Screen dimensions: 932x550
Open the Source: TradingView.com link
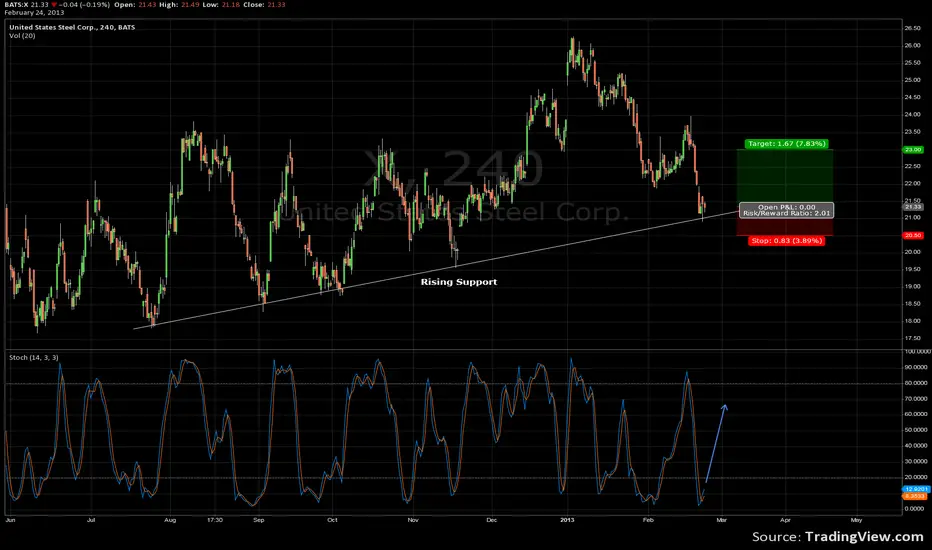tap(837, 537)
